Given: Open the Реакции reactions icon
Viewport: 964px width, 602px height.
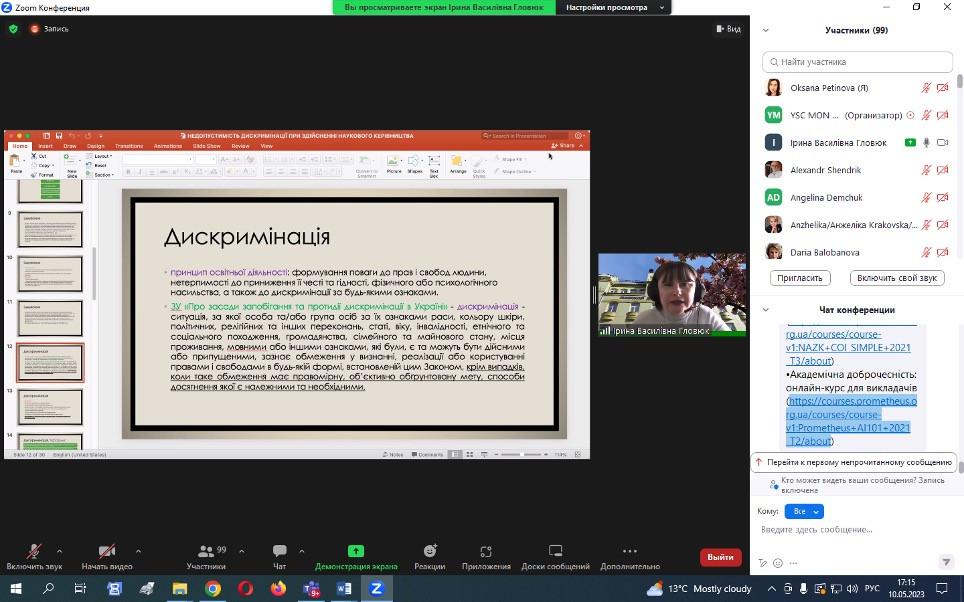Looking at the screenshot, I should (430, 552).
